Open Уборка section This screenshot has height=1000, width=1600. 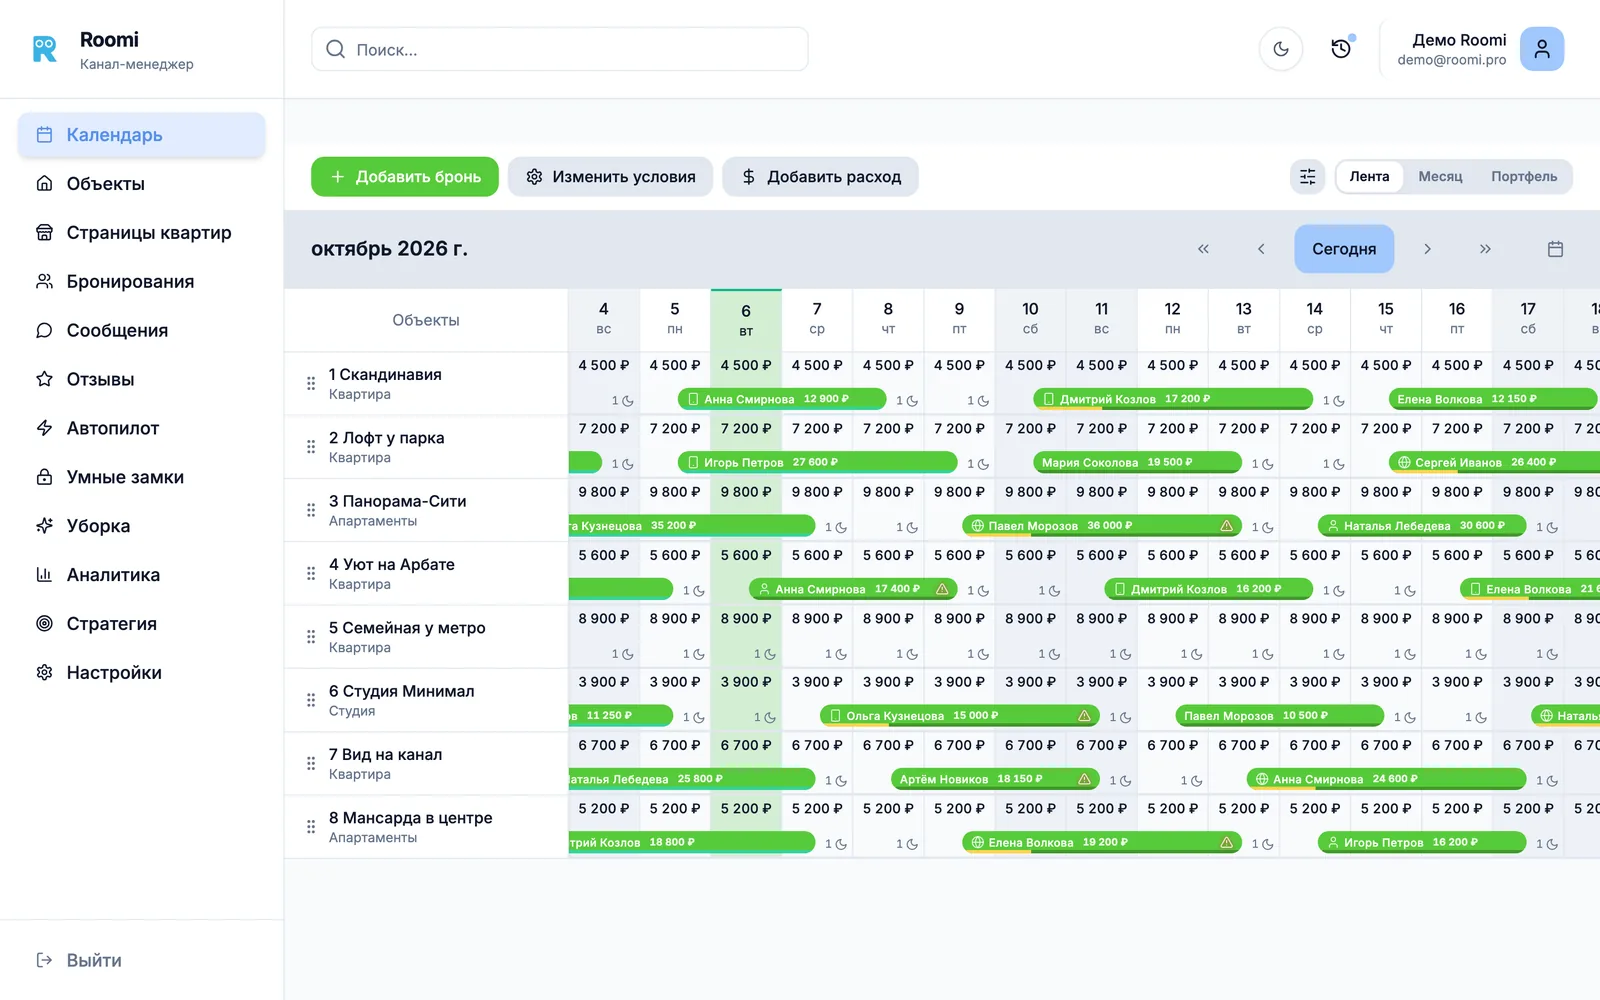tap(142, 526)
